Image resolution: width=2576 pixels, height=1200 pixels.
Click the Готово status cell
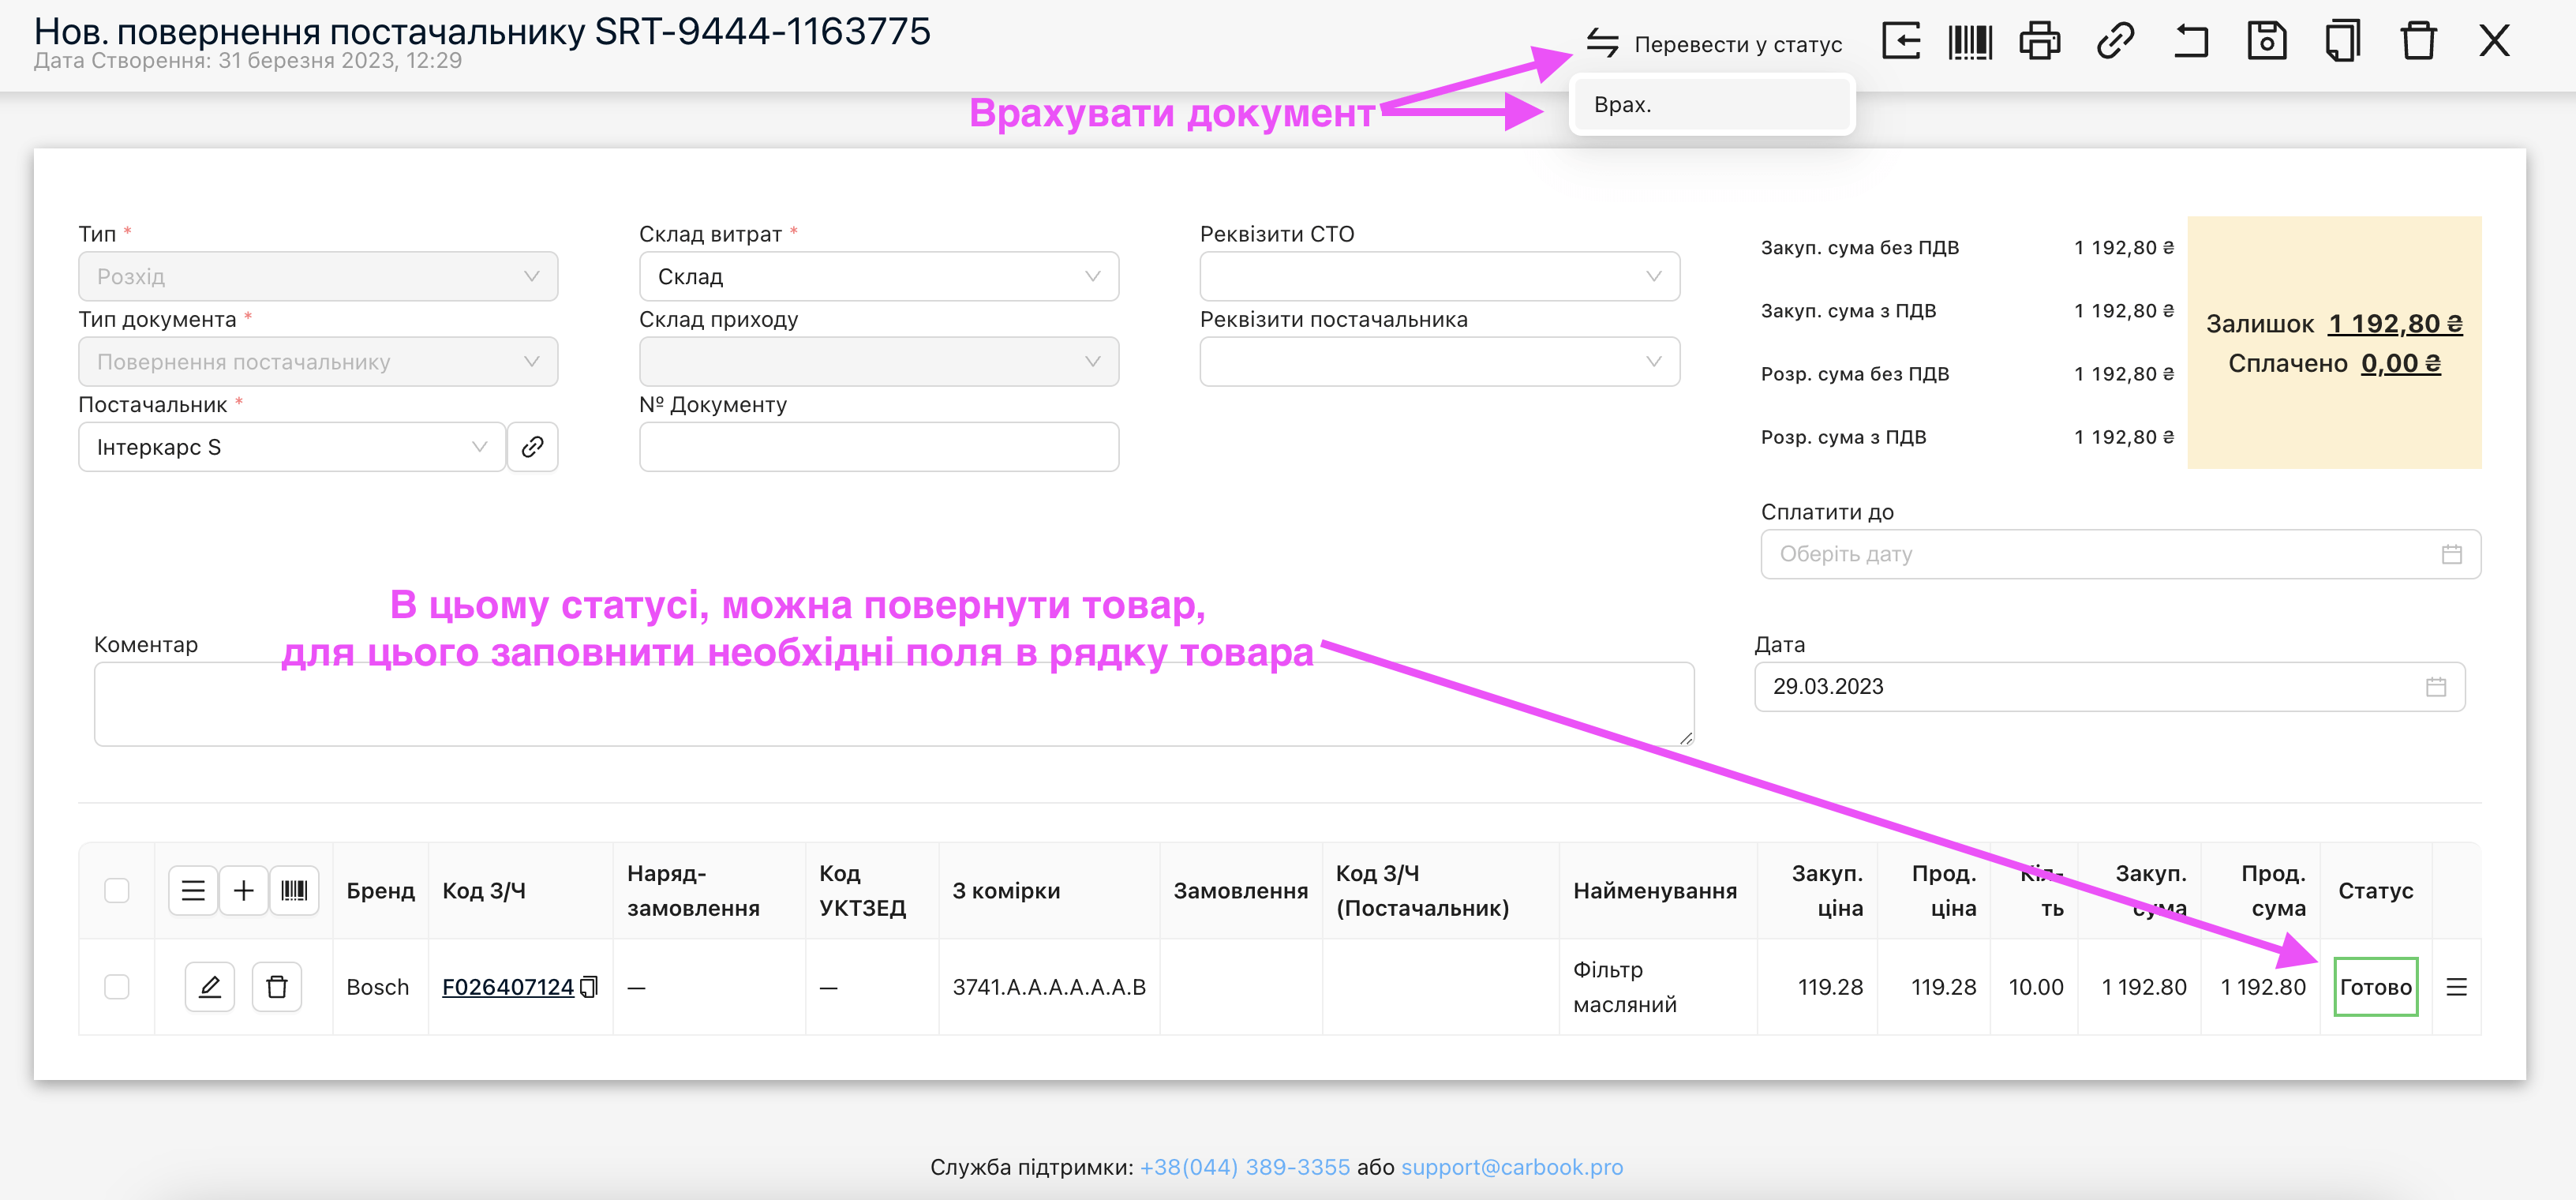coord(2375,987)
